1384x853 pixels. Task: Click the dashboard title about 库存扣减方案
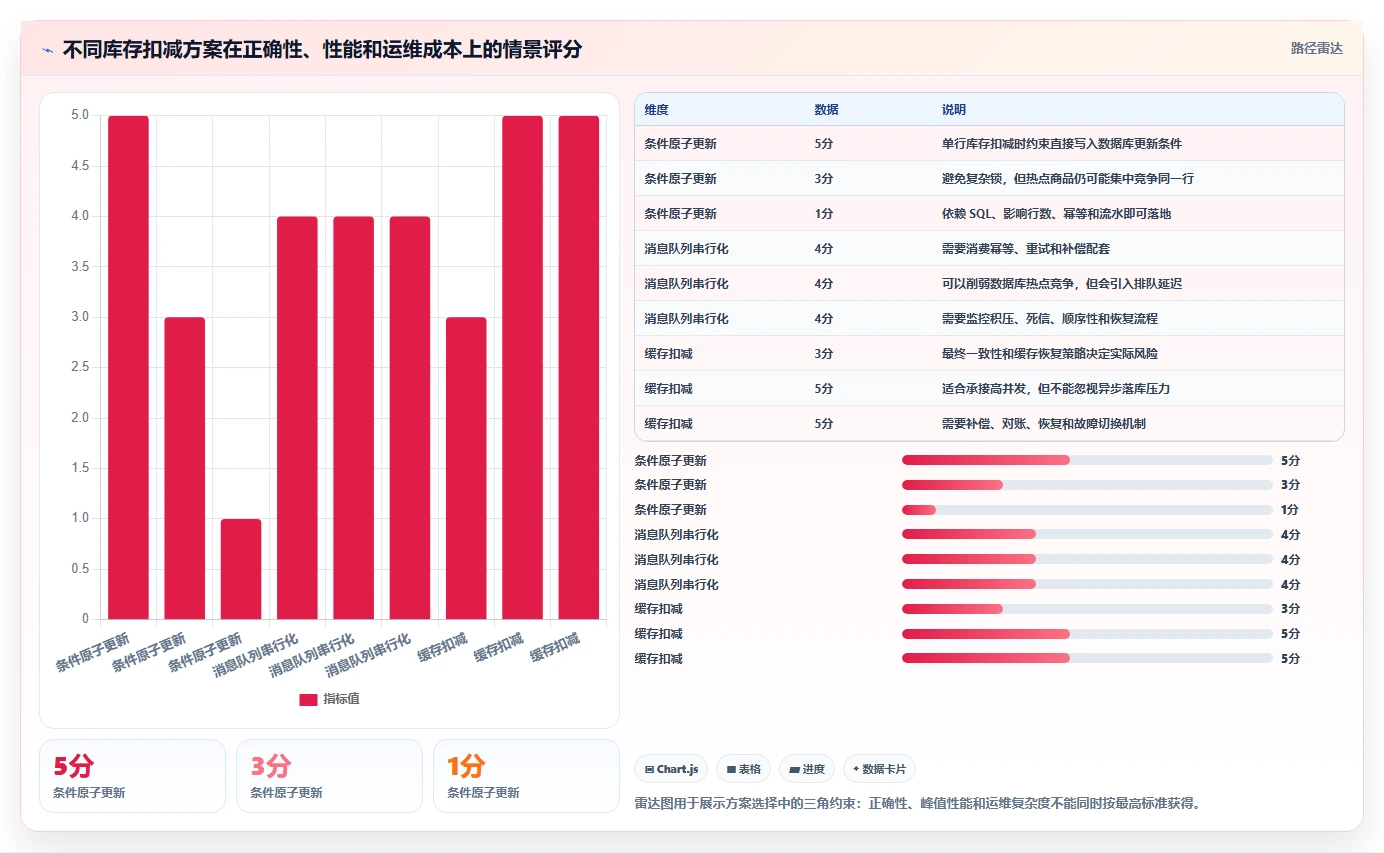tap(322, 50)
